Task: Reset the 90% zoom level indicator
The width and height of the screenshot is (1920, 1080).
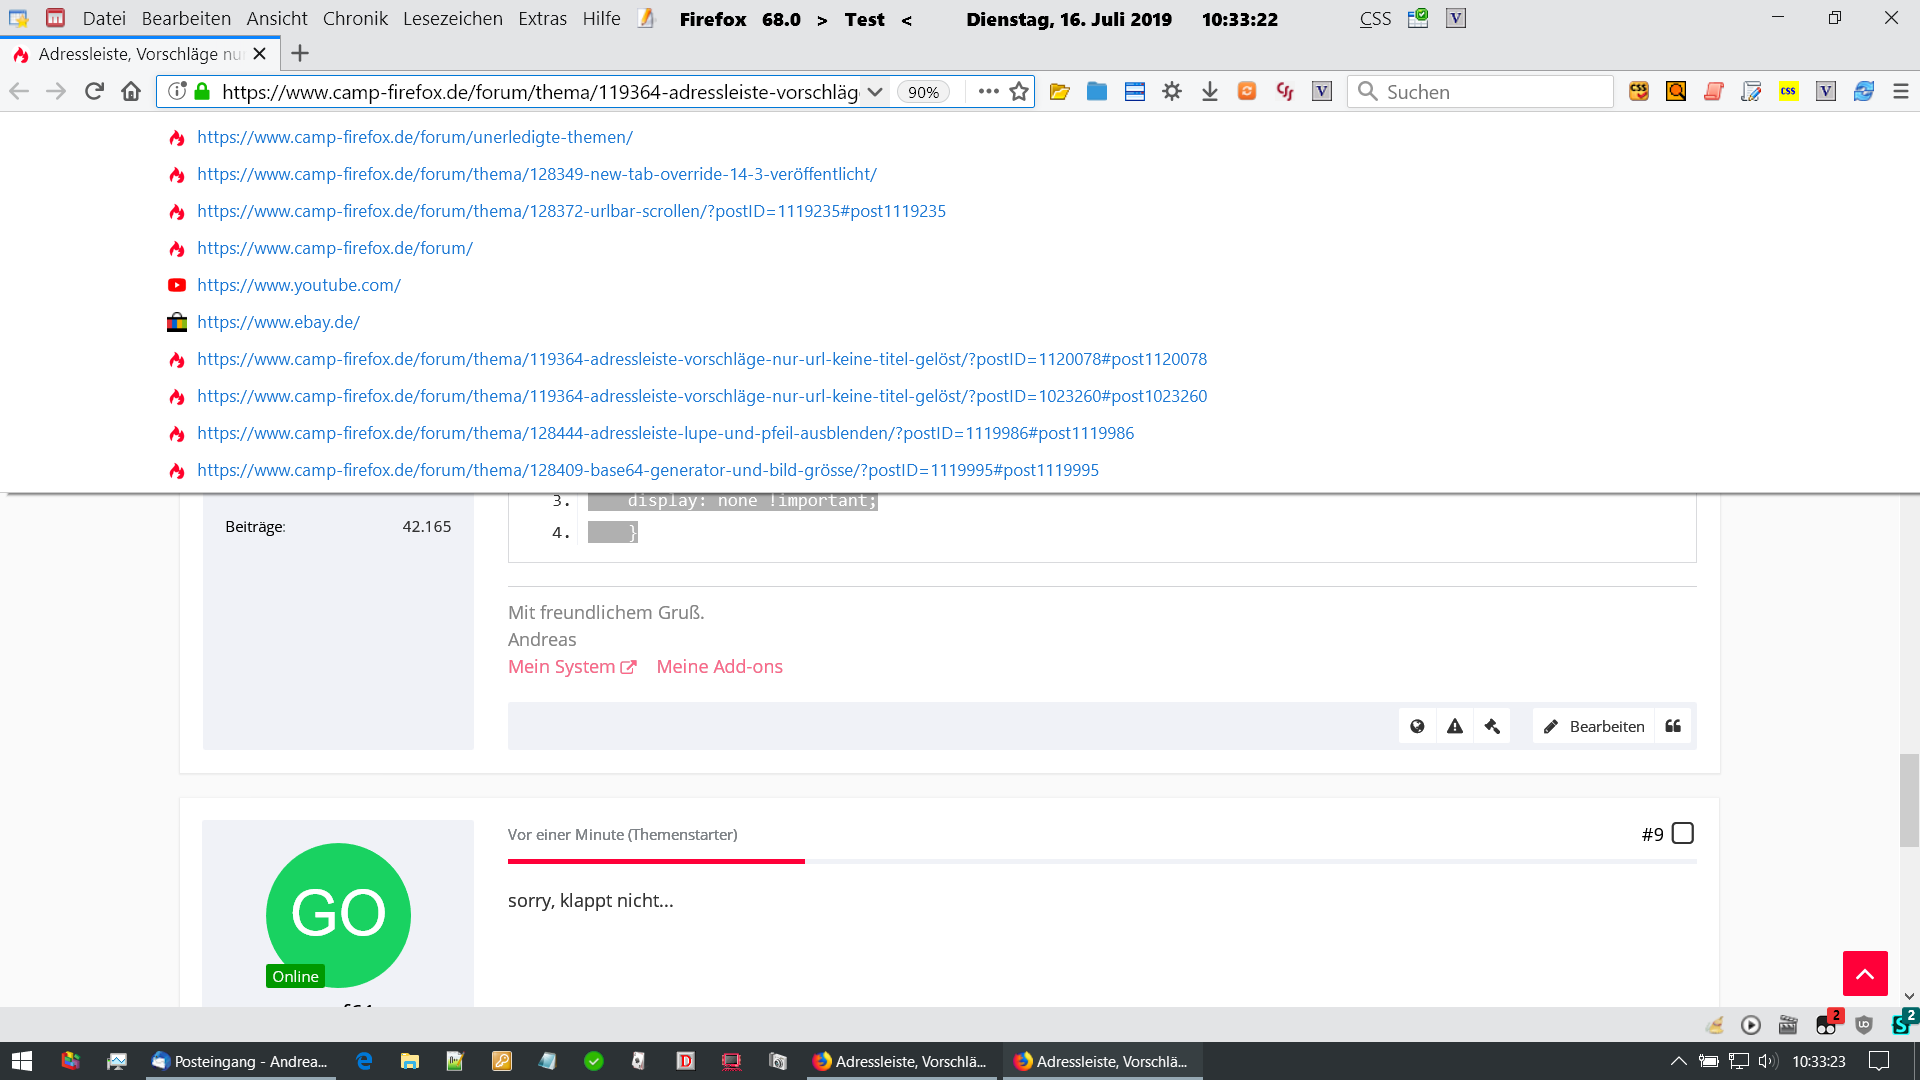Action: pyautogui.click(x=923, y=92)
